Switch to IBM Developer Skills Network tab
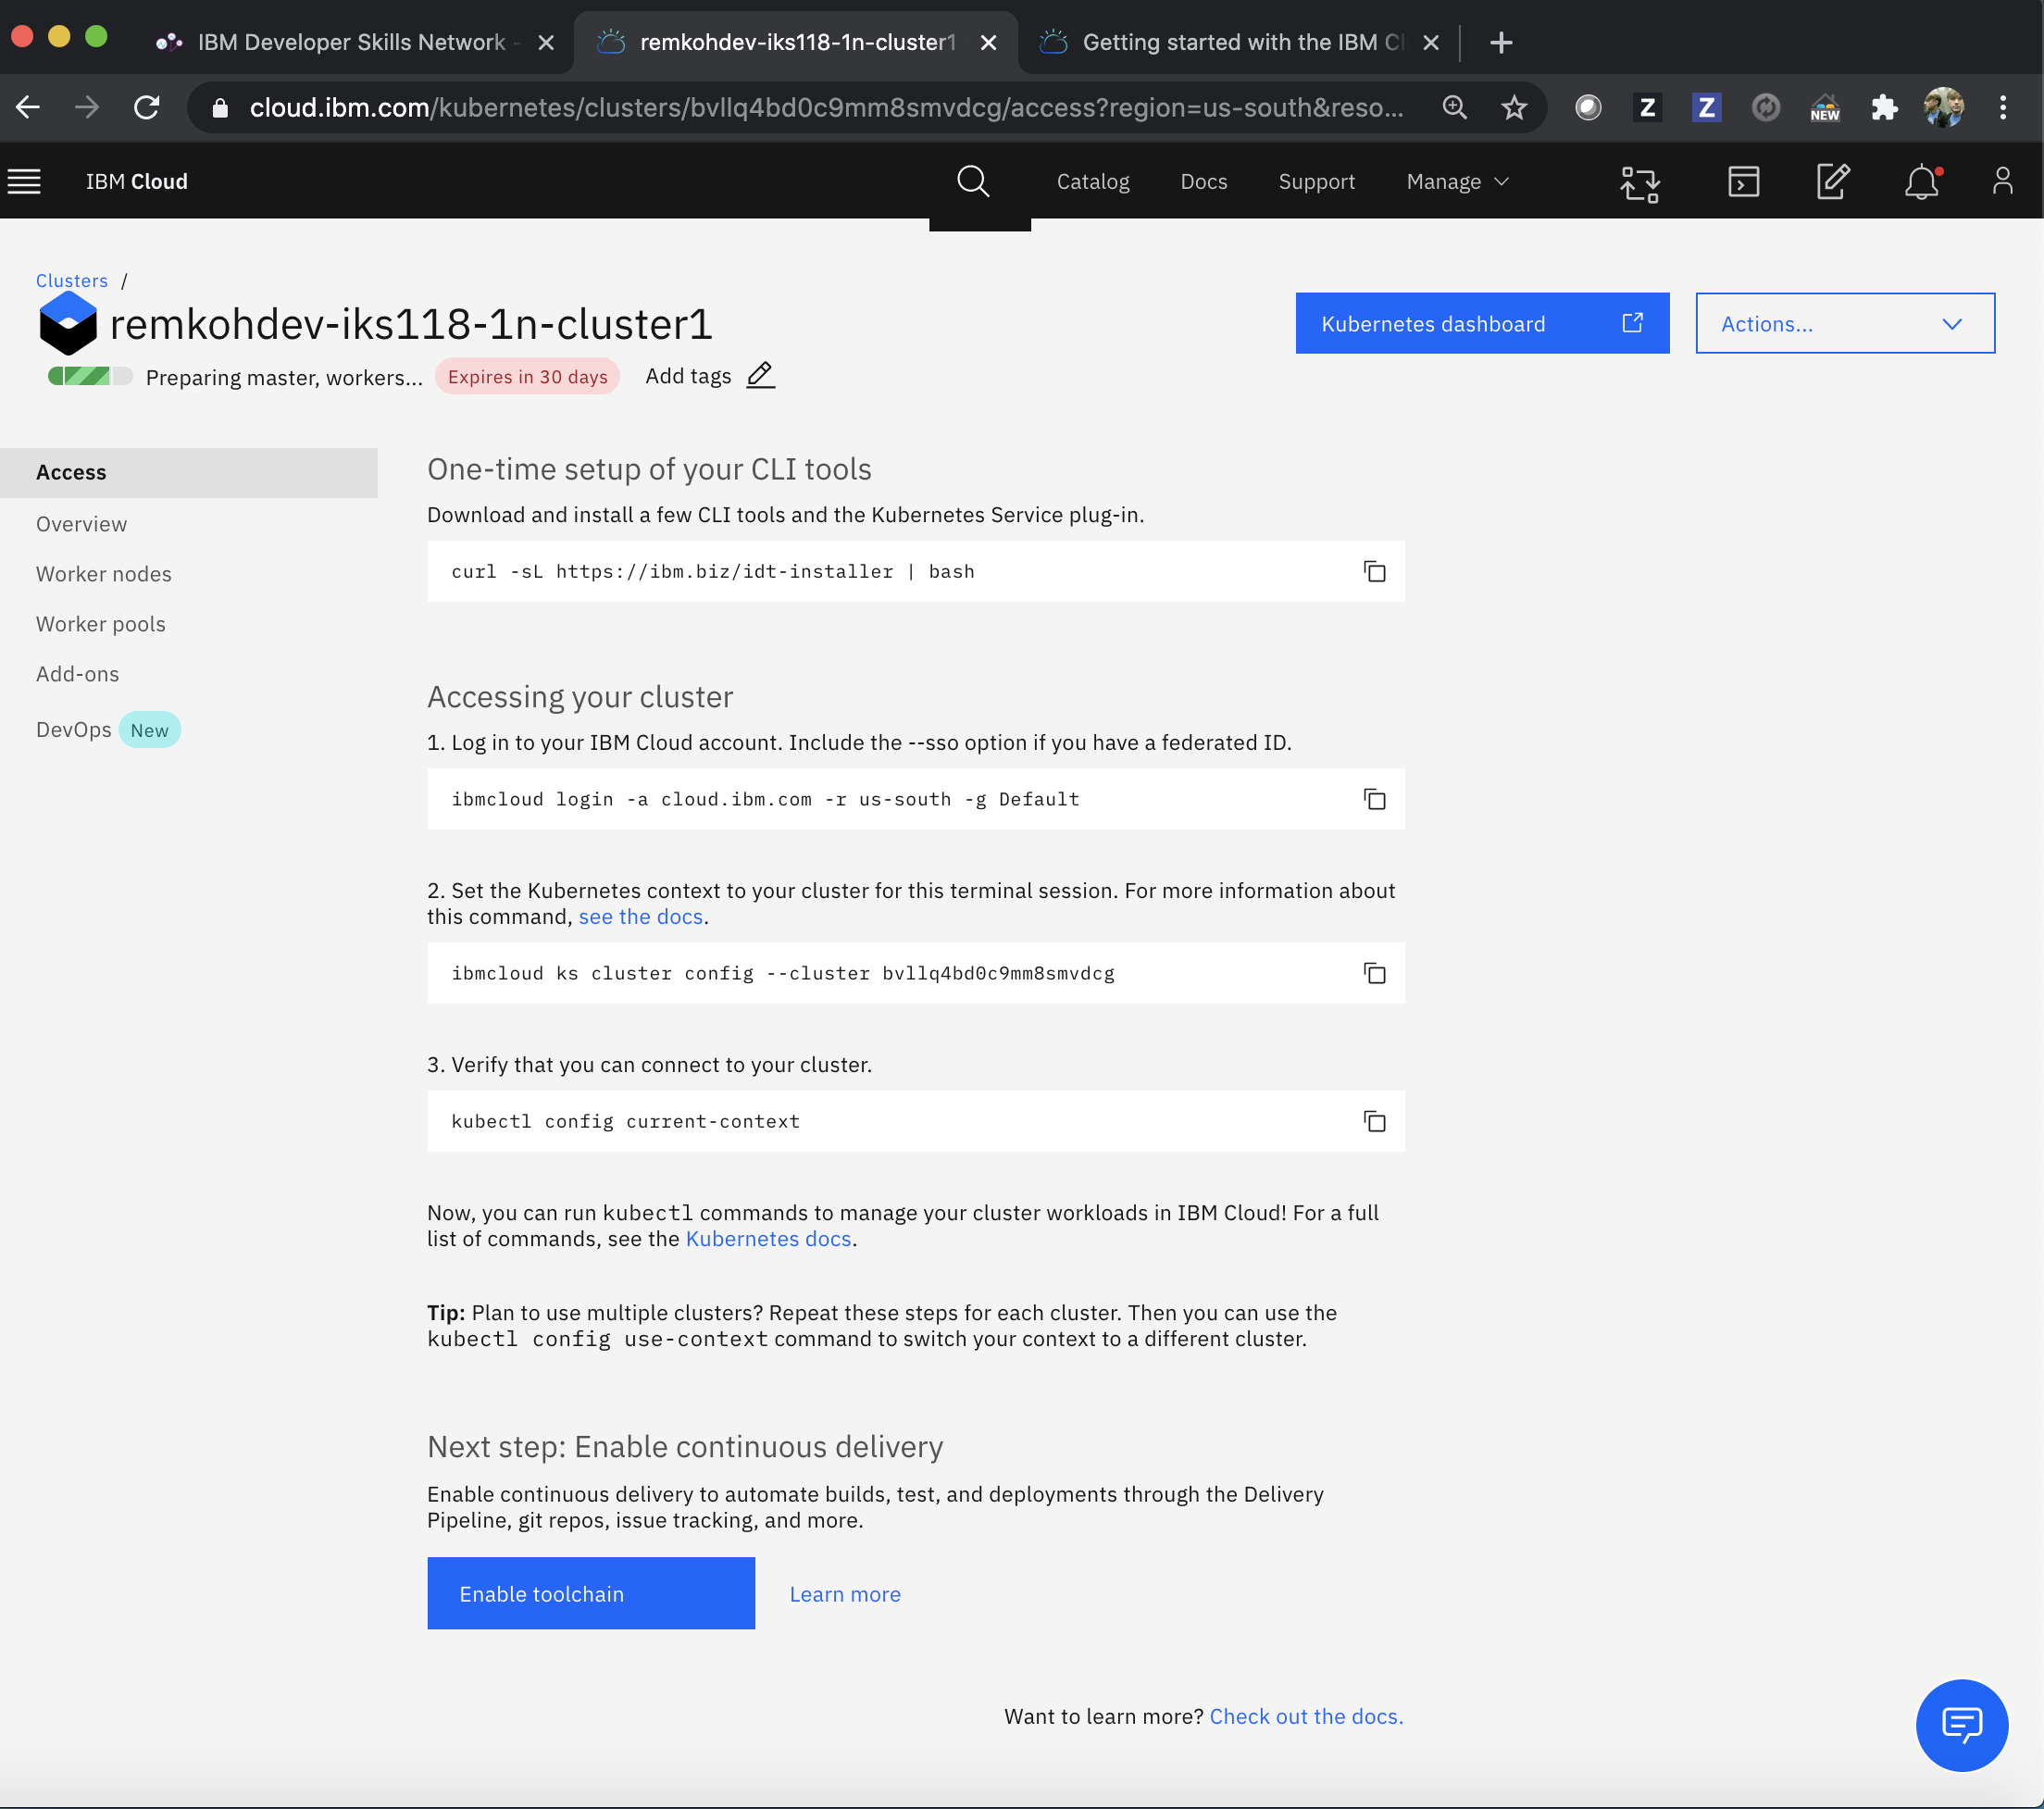Viewport: 2044px width, 1809px height. click(x=350, y=42)
